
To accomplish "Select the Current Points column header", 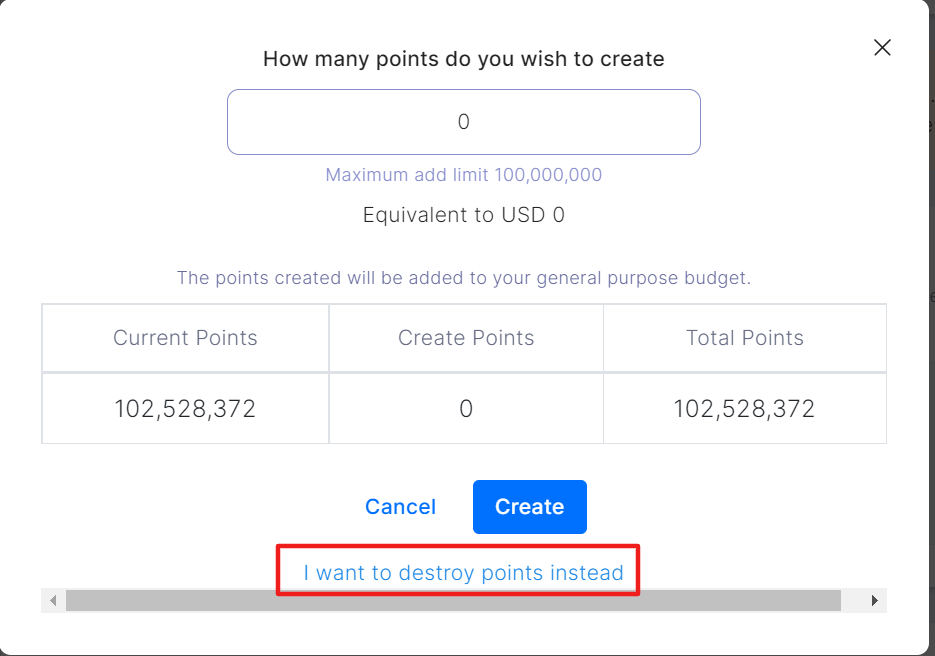I will 185,338.
